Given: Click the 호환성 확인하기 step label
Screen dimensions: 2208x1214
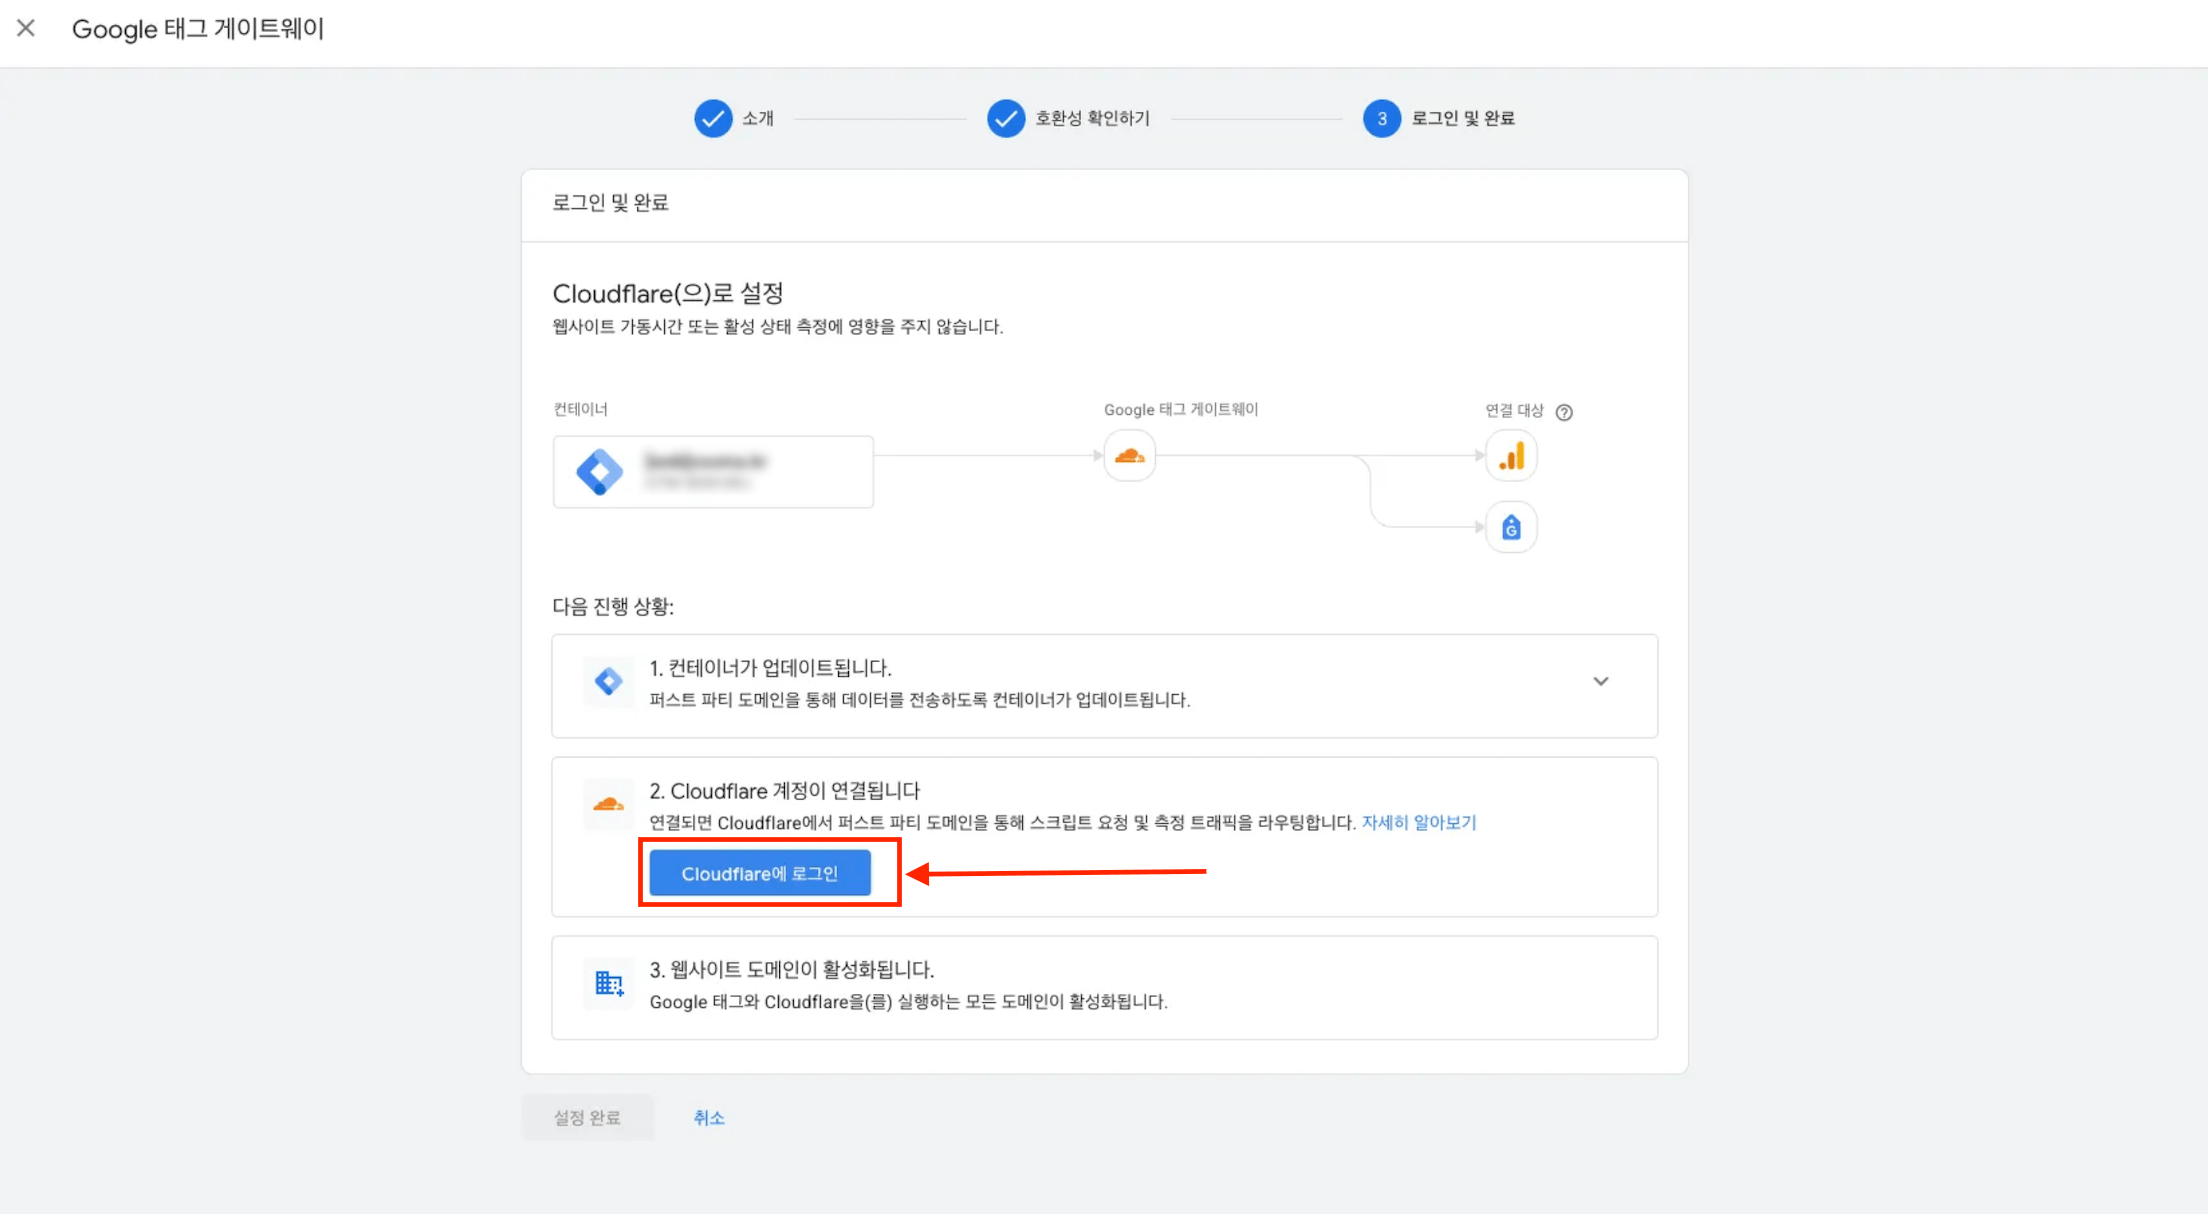Looking at the screenshot, I should pyautogui.click(x=1092, y=118).
